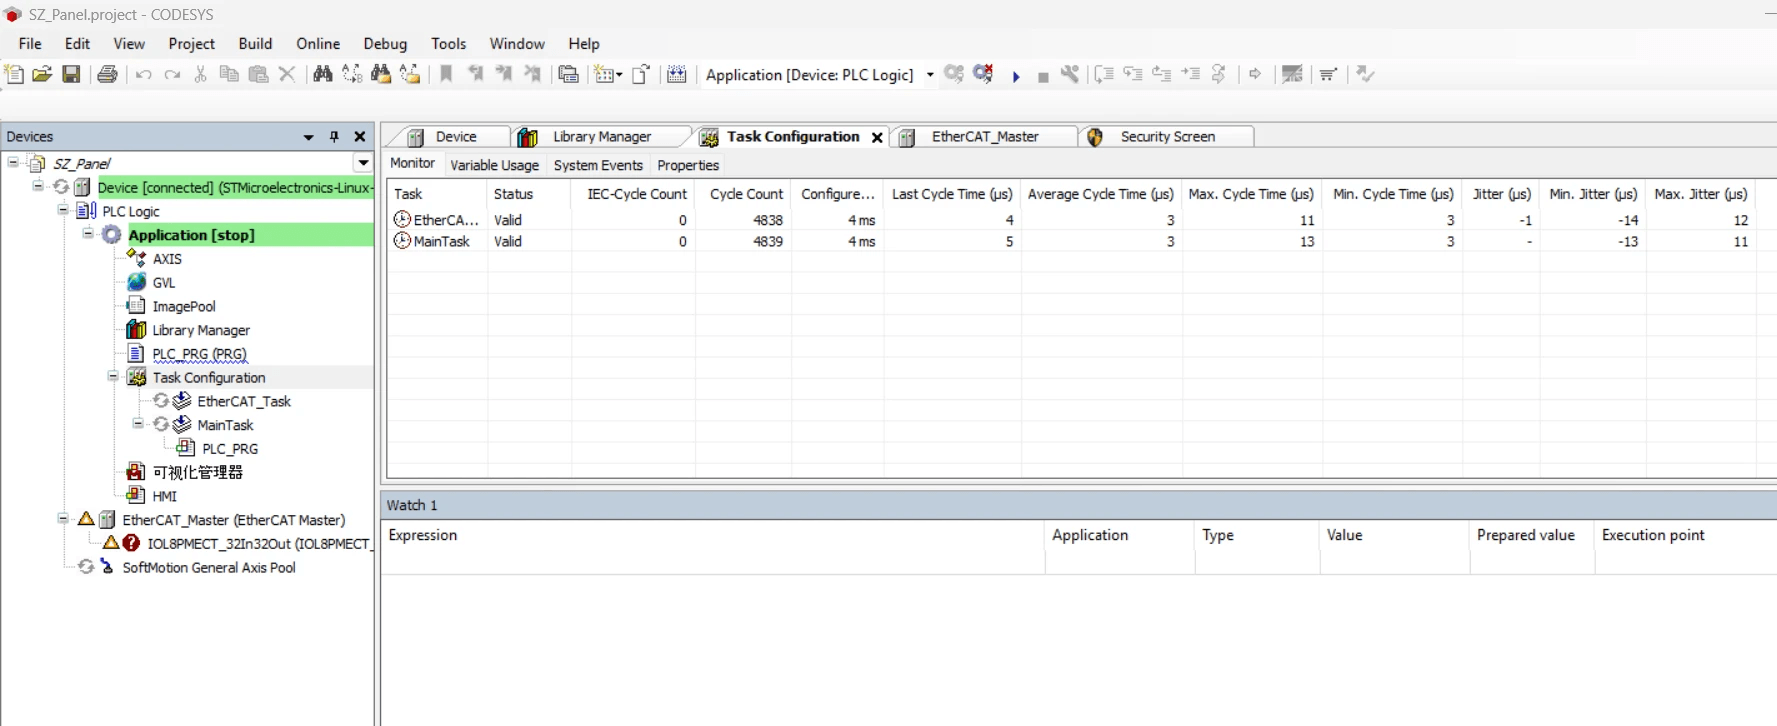Viewport: 1777px width, 726px height.
Task: Select ImagePool in the device tree
Action: coord(184,306)
